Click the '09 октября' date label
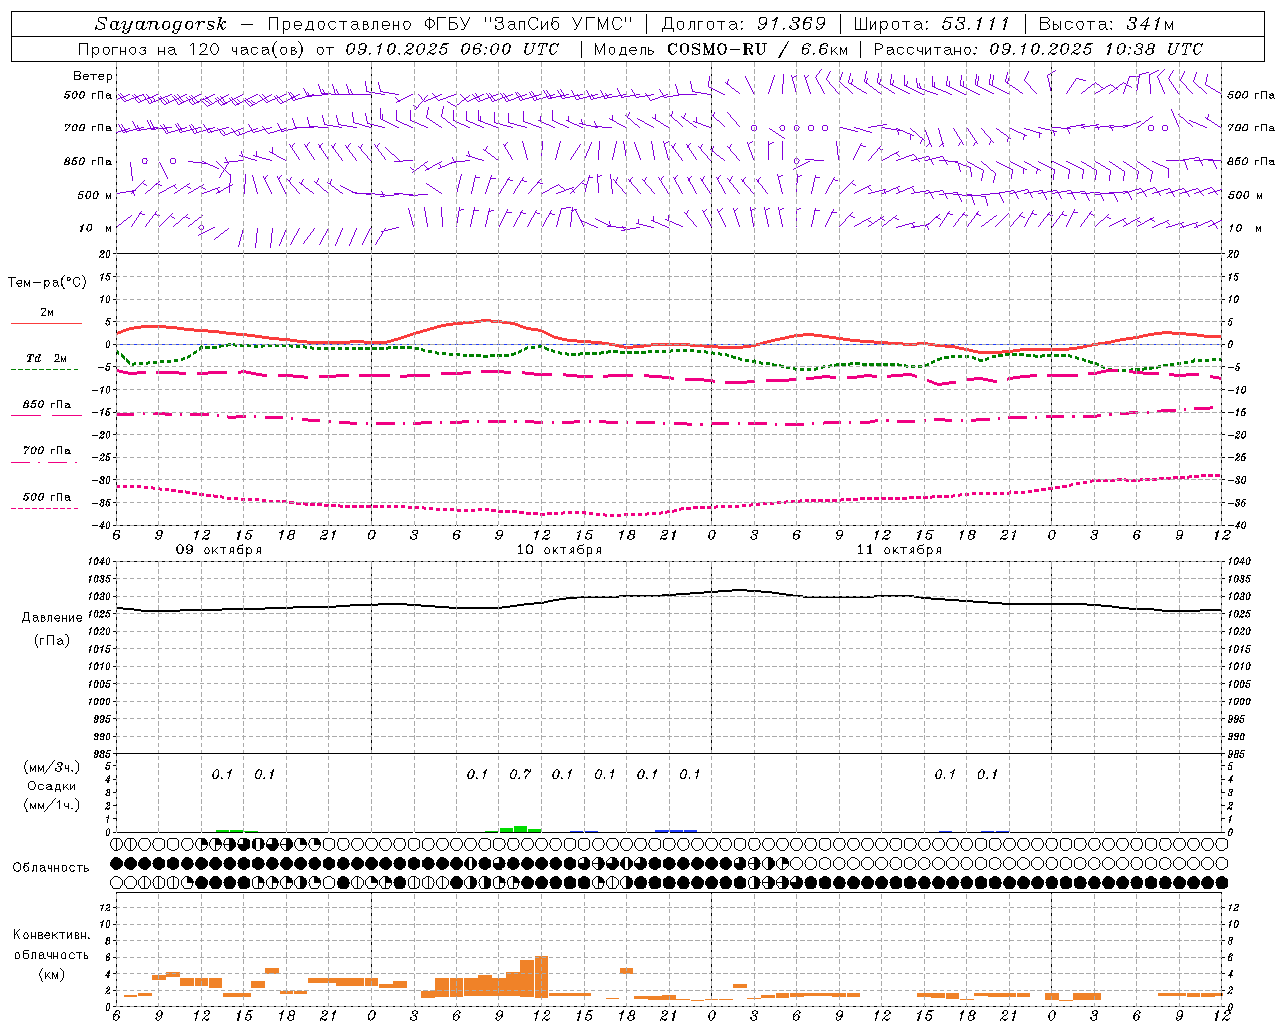 219,550
